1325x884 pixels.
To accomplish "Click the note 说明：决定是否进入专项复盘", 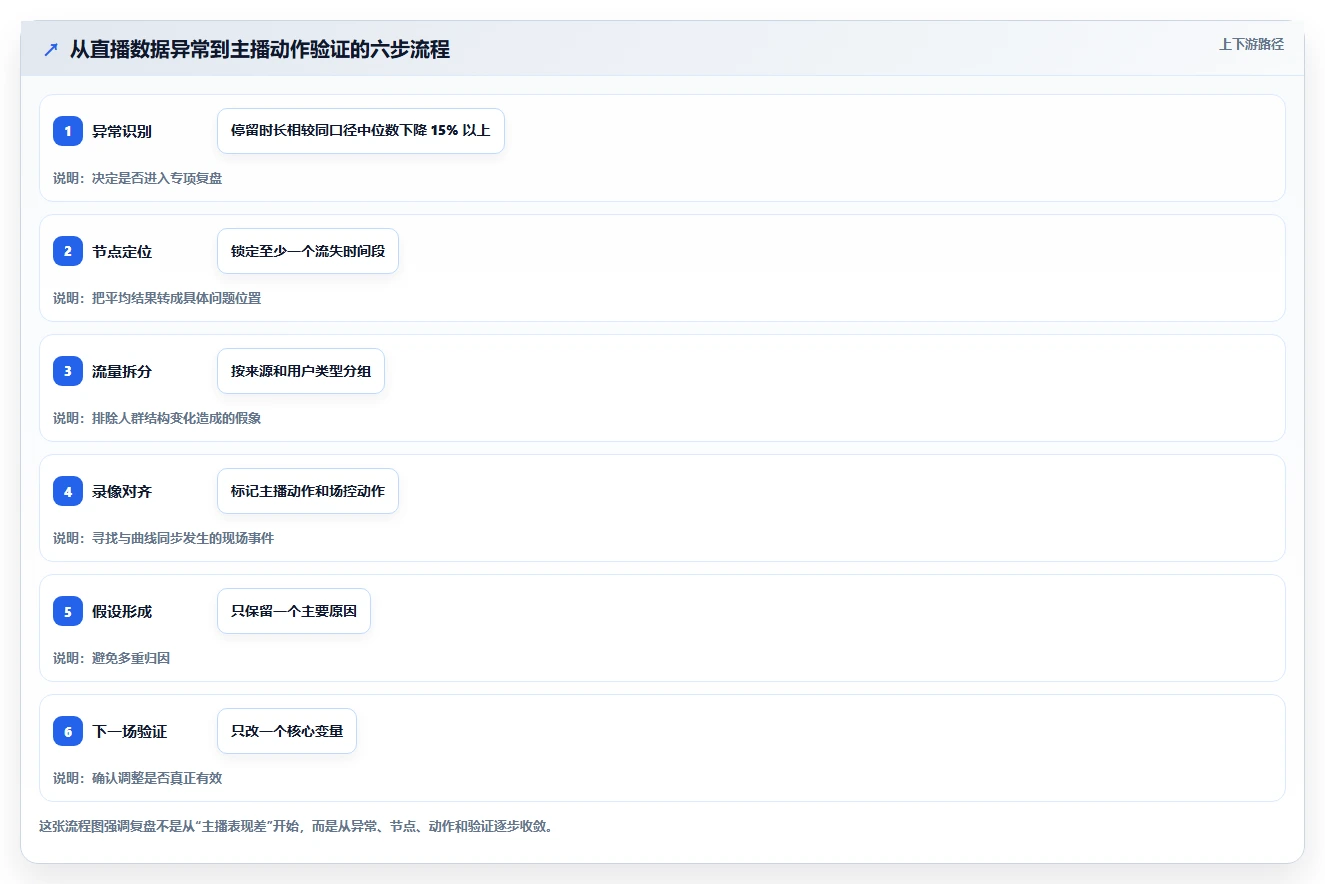I will [x=138, y=178].
